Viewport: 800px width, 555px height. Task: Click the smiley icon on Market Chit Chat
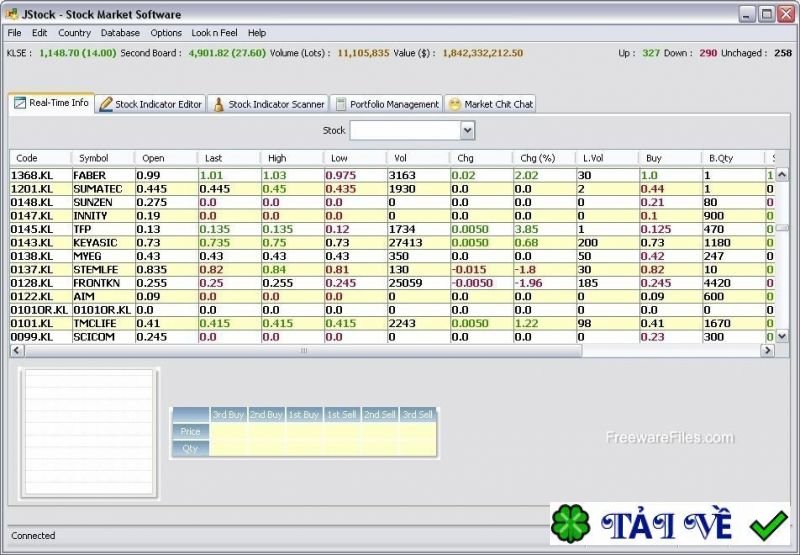point(454,104)
